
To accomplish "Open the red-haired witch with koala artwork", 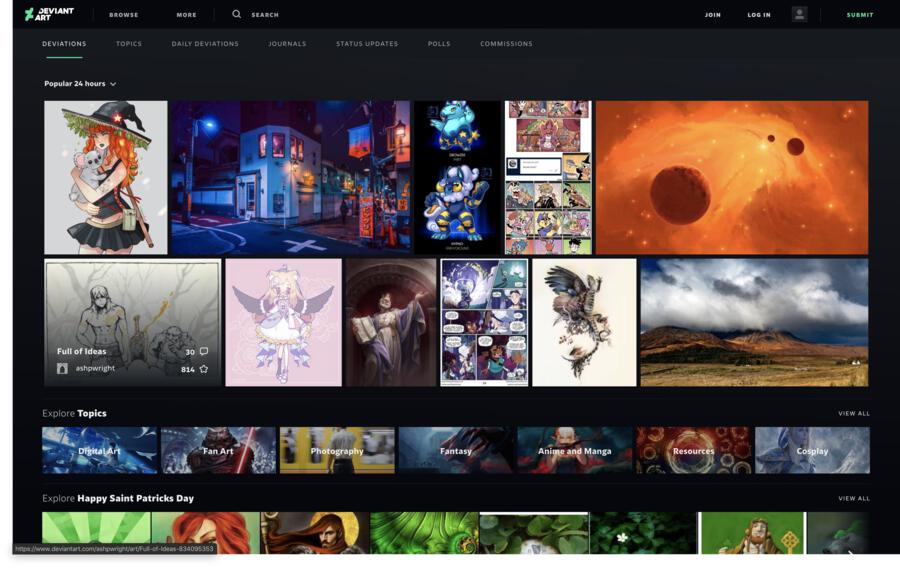I will coord(106,177).
